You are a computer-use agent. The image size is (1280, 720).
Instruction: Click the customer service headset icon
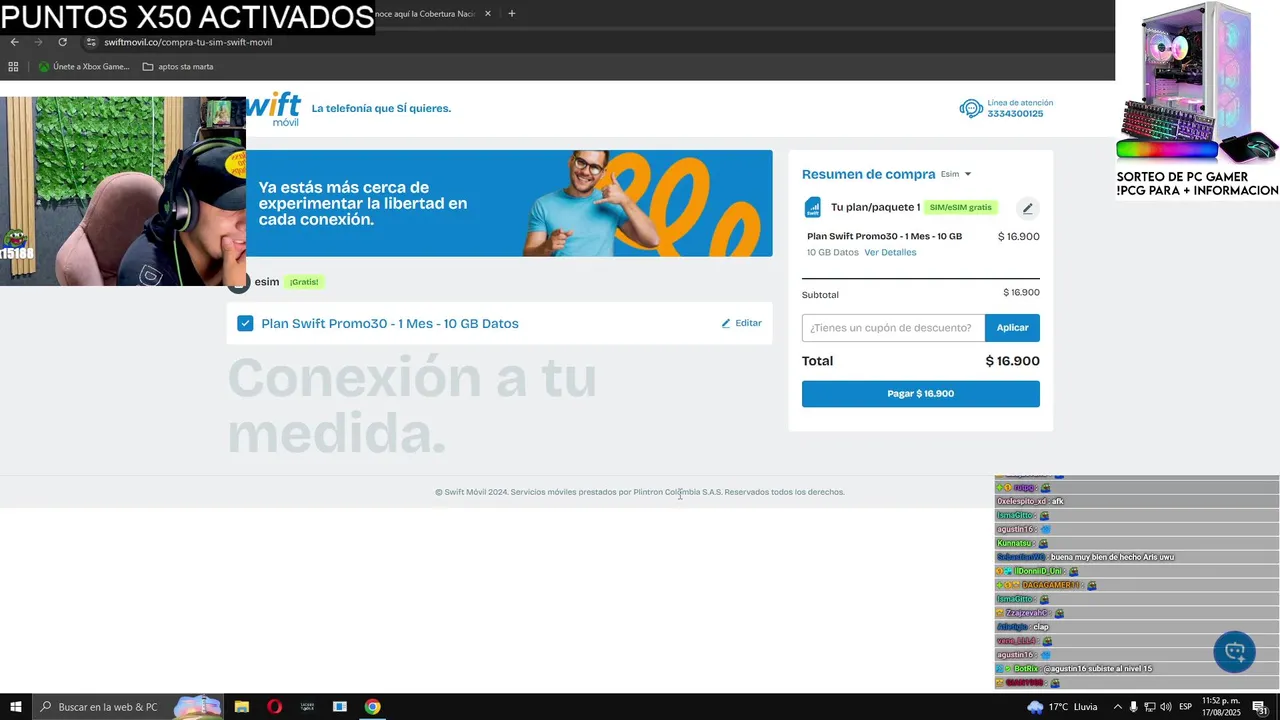coord(970,108)
